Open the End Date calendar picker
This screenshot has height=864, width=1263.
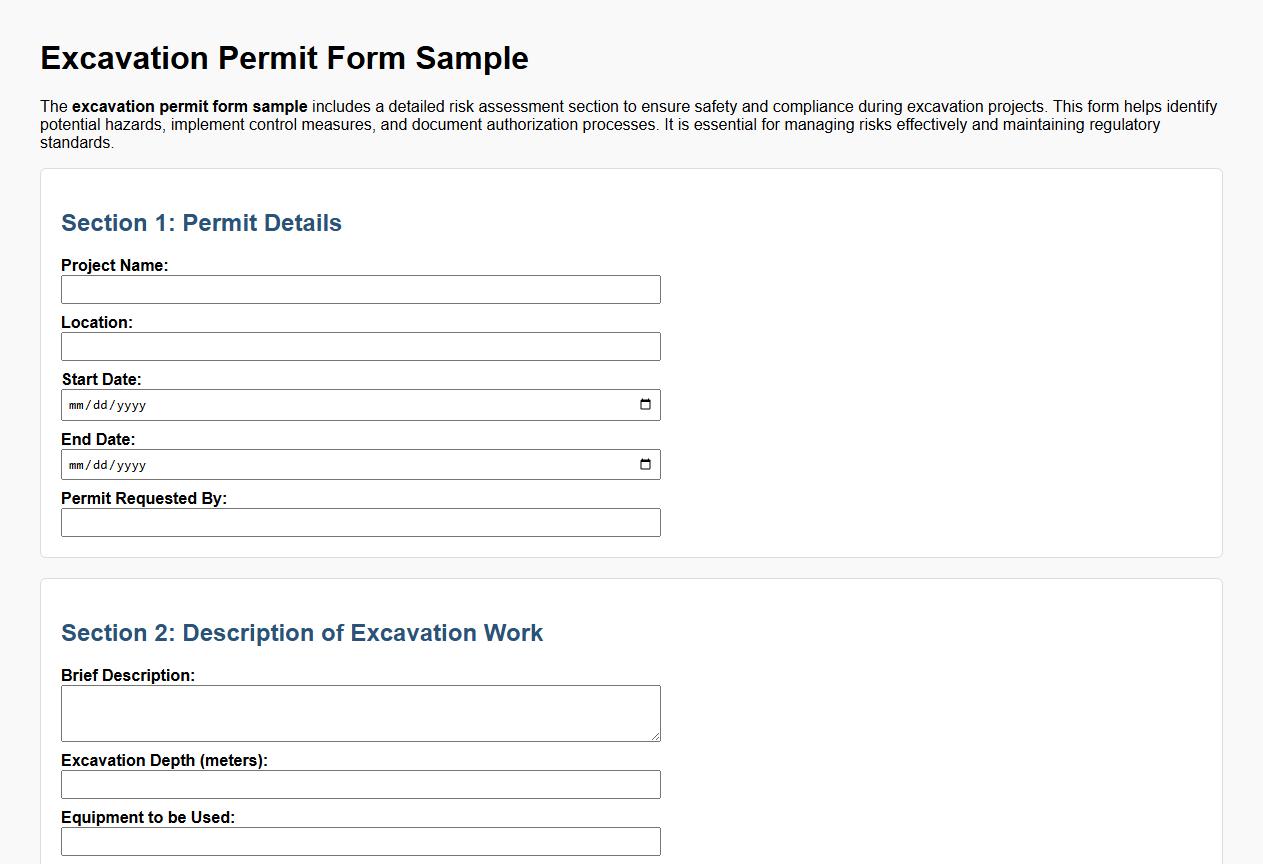646,464
